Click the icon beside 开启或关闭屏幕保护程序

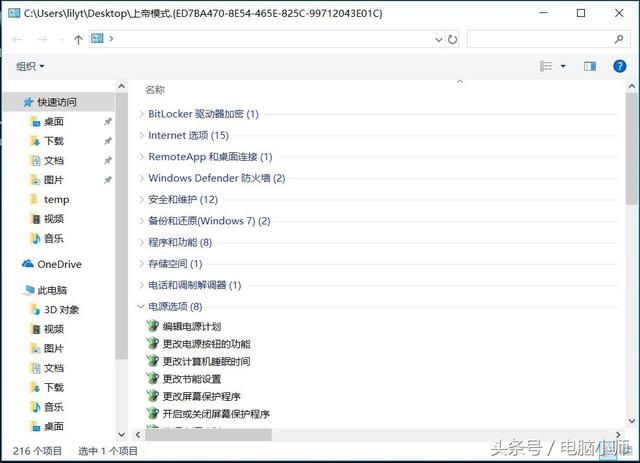pyautogui.click(x=153, y=414)
